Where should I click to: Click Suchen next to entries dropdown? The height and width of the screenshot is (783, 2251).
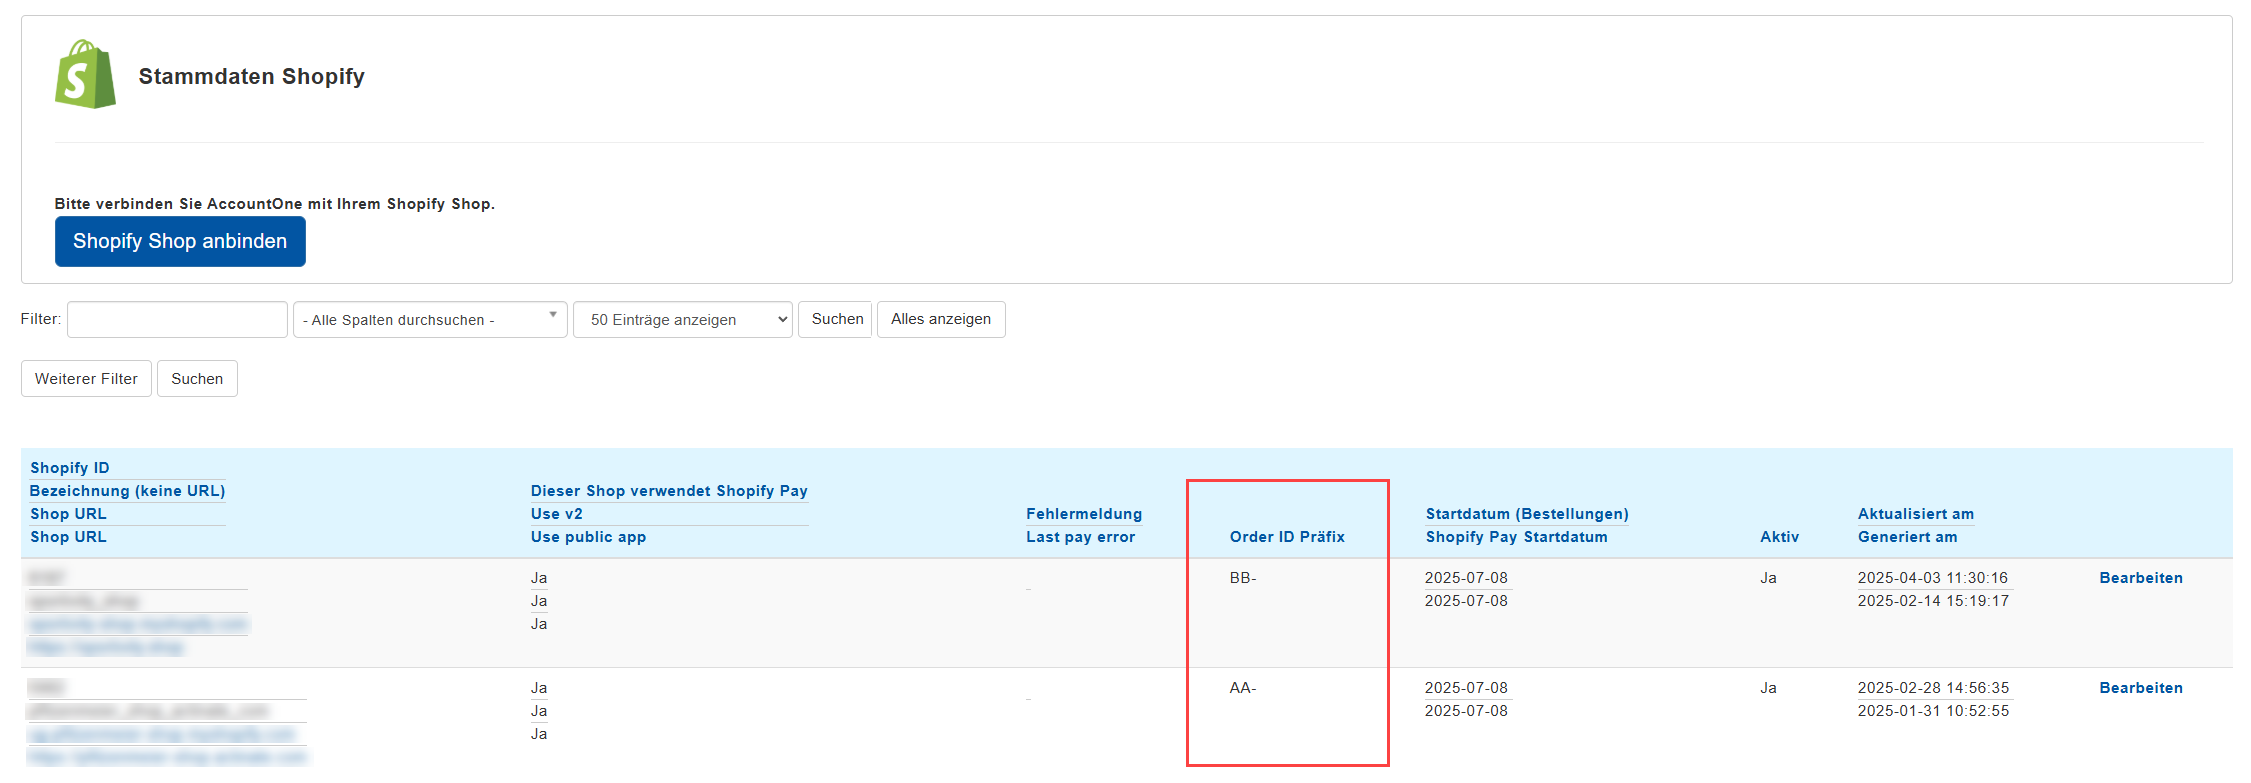[x=835, y=320]
